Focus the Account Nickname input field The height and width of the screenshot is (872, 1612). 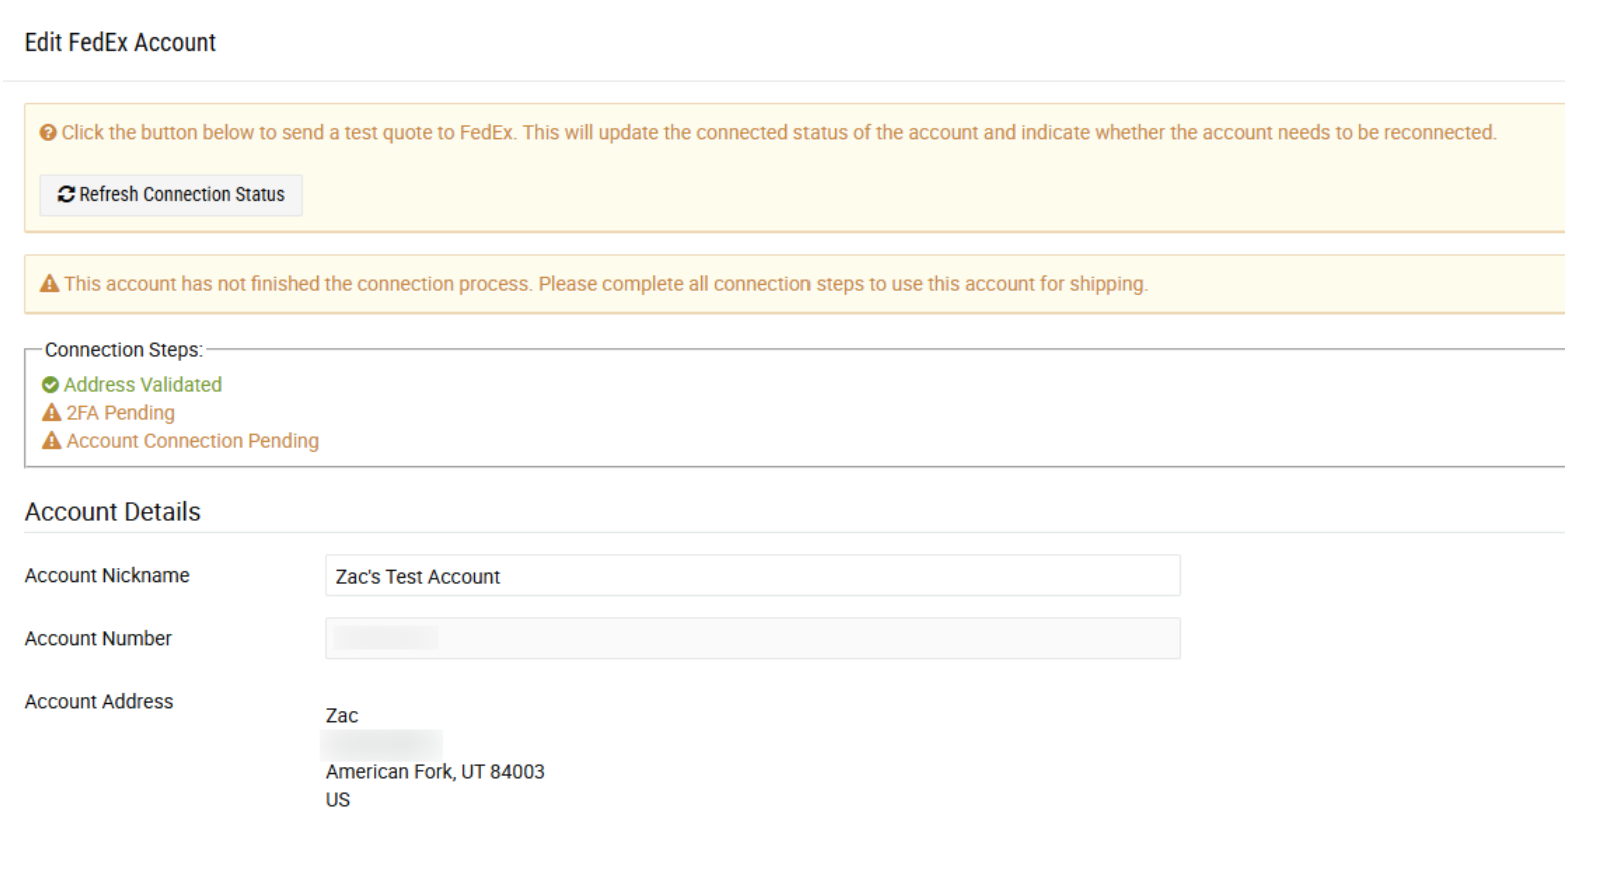click(752, 576)
